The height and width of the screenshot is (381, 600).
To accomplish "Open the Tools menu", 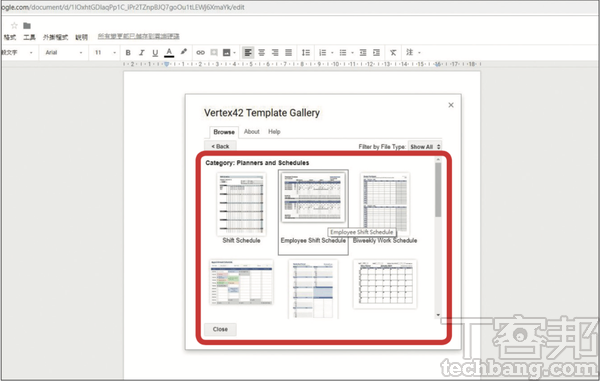I will [x=29, y=37].
